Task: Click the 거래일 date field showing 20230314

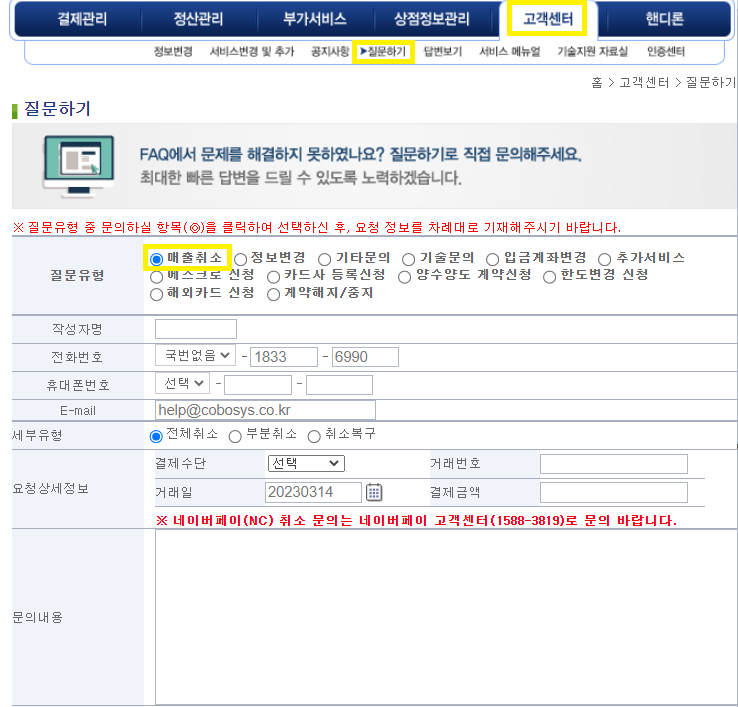Action: click(313, 492)
